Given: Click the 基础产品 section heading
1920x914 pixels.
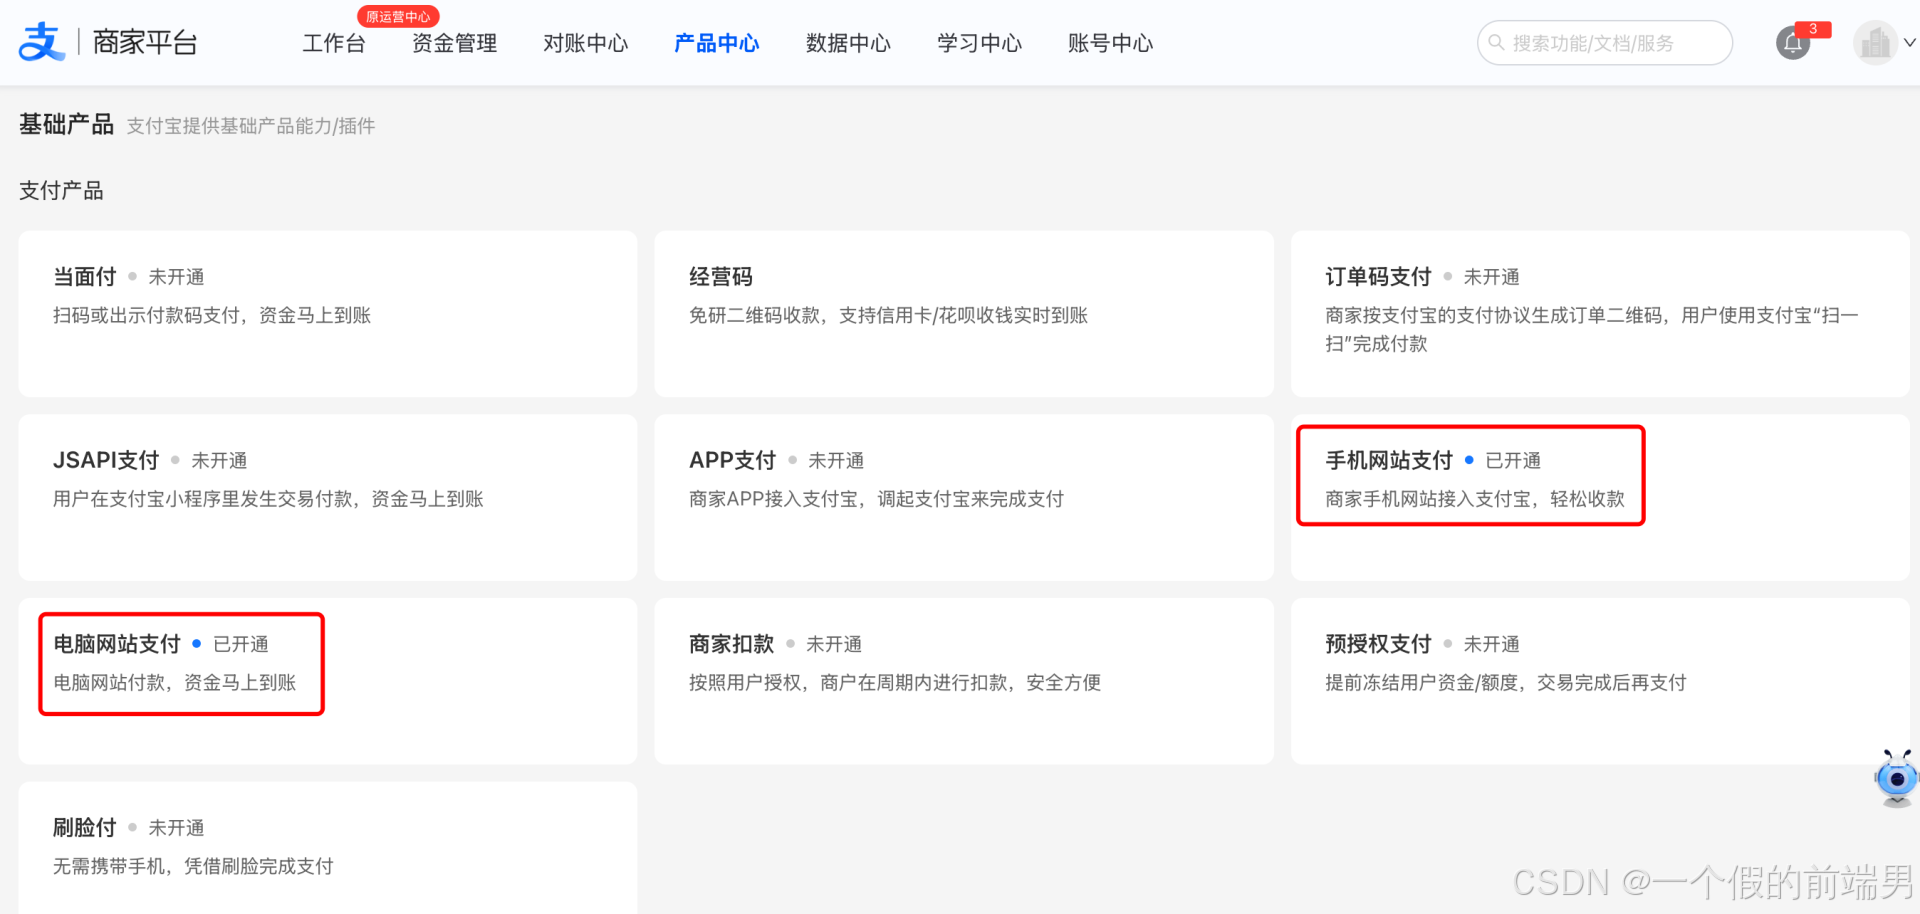Looking at the screenshot, I should pyautogui.click(x=66, y=124).
